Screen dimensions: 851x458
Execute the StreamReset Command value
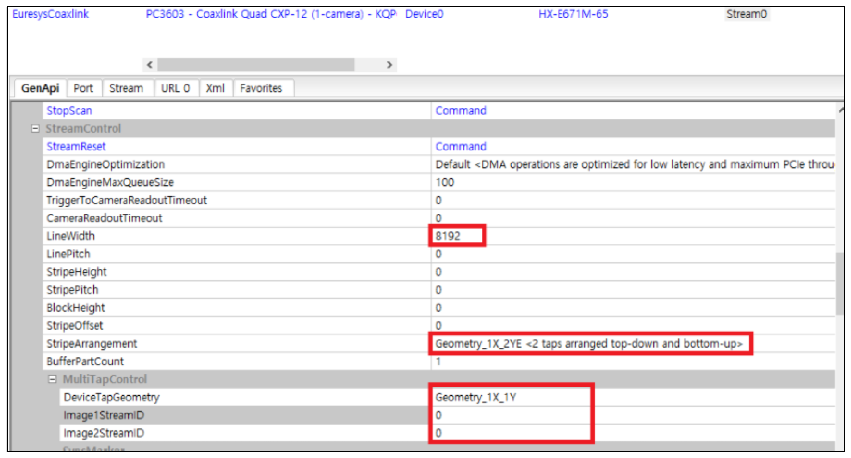coord(461,147)
